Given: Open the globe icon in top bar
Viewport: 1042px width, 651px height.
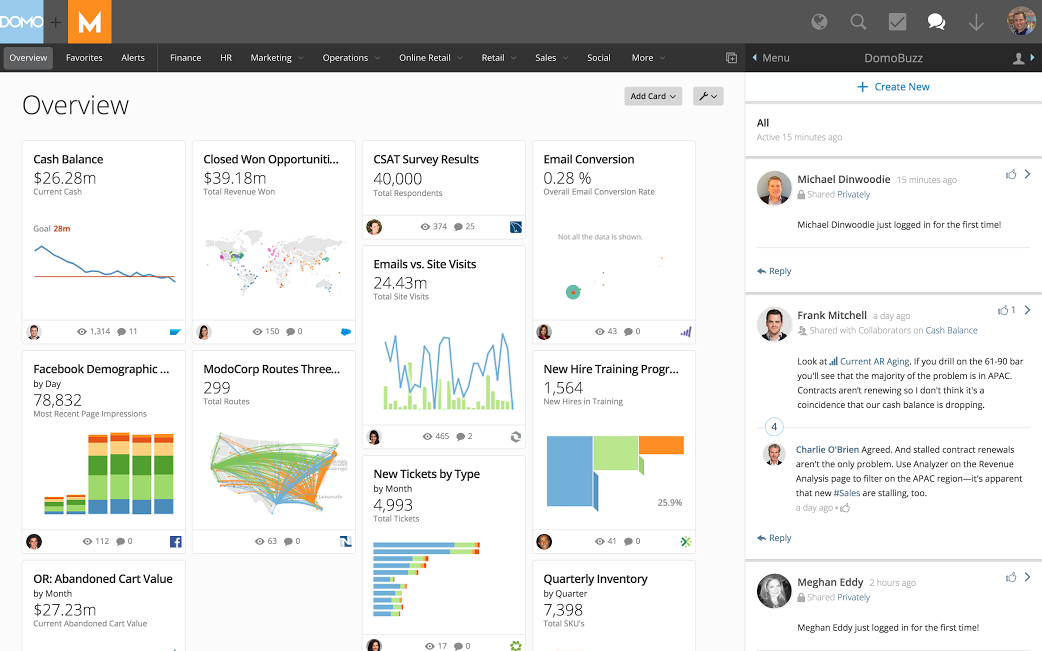Looking at the screenshot, I should click(x=819, y=22).
